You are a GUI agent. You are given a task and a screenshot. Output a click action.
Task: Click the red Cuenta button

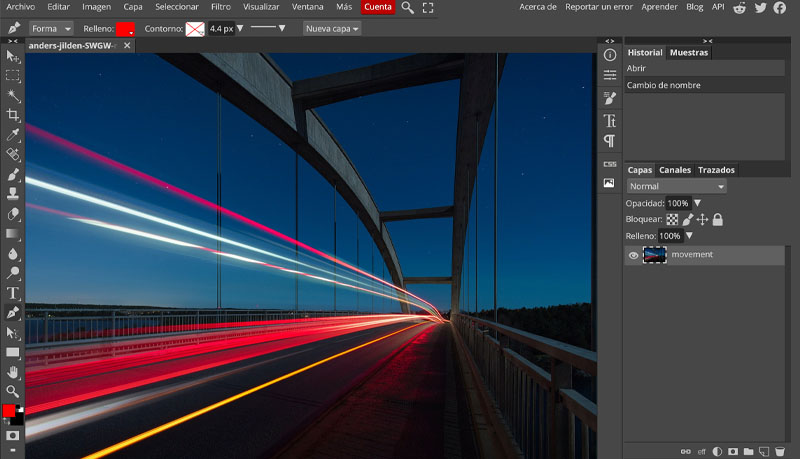coord(378,7)
